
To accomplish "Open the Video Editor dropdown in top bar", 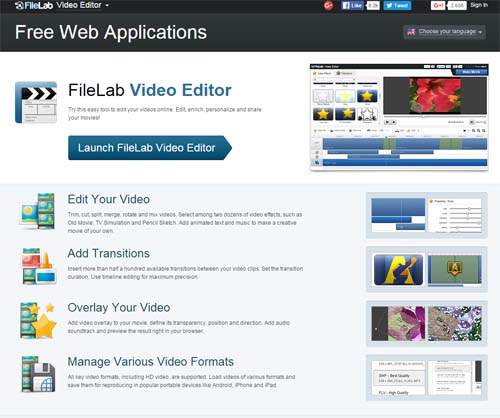I will coord(83,5).
